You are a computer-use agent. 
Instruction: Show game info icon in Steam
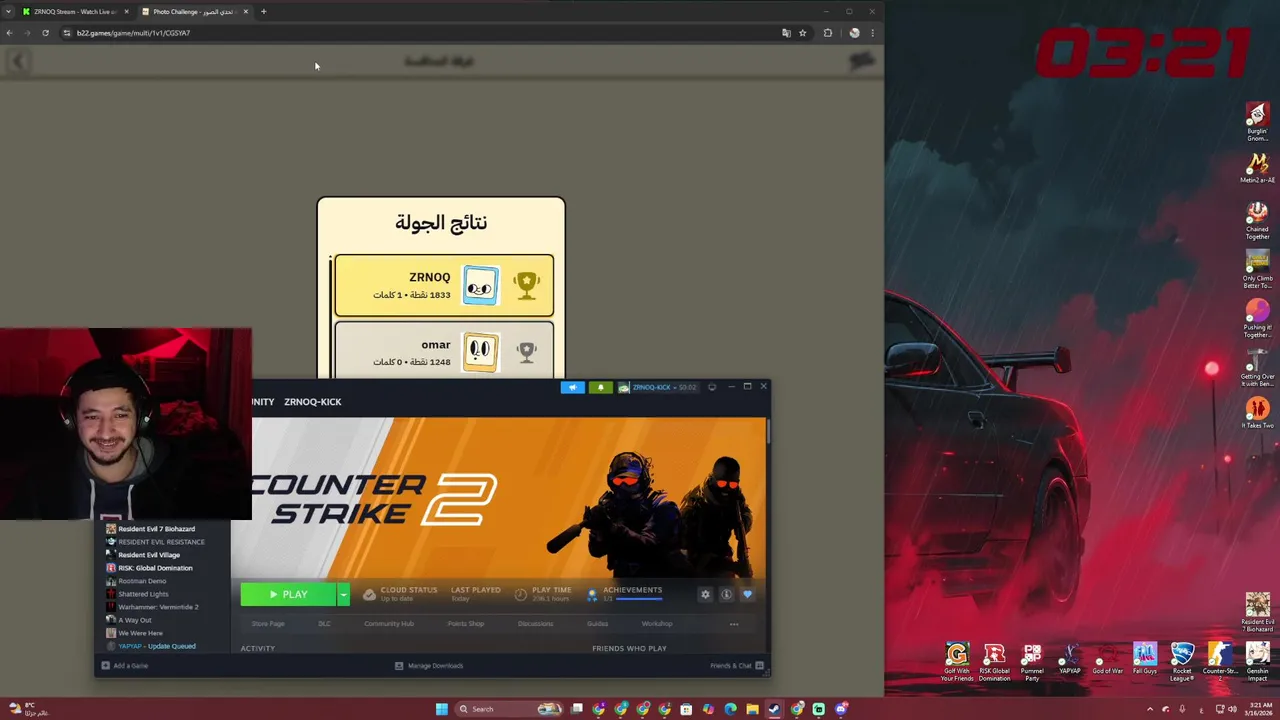[x=726, y=594]
